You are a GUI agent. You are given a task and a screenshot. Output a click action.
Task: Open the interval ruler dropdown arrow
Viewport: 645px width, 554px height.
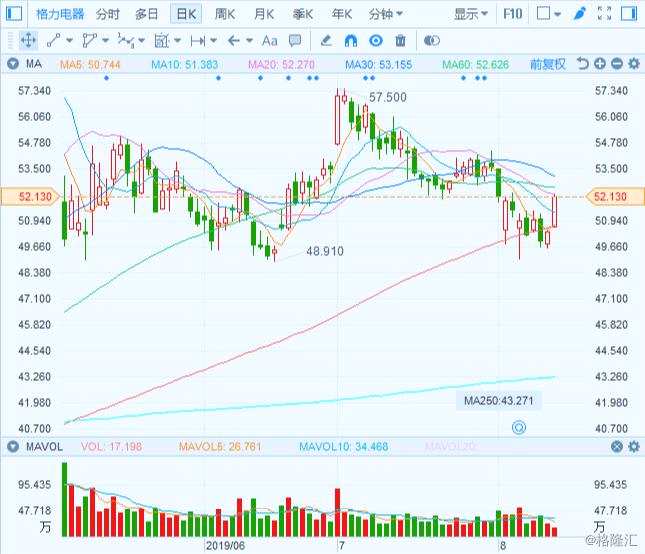pos(213,41)
